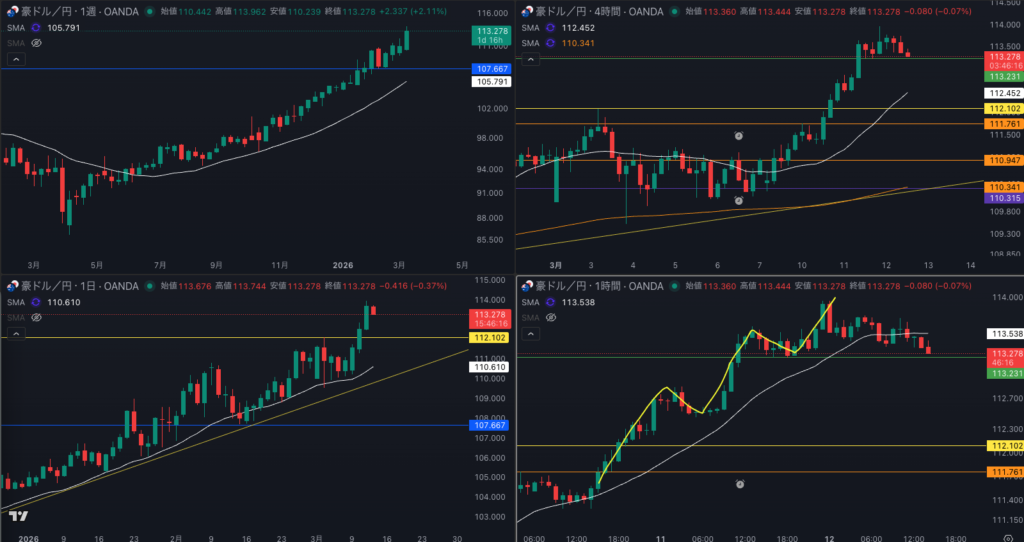Click the SMA 112.452 loading icon on 4-hour chart

pos(548,28)
